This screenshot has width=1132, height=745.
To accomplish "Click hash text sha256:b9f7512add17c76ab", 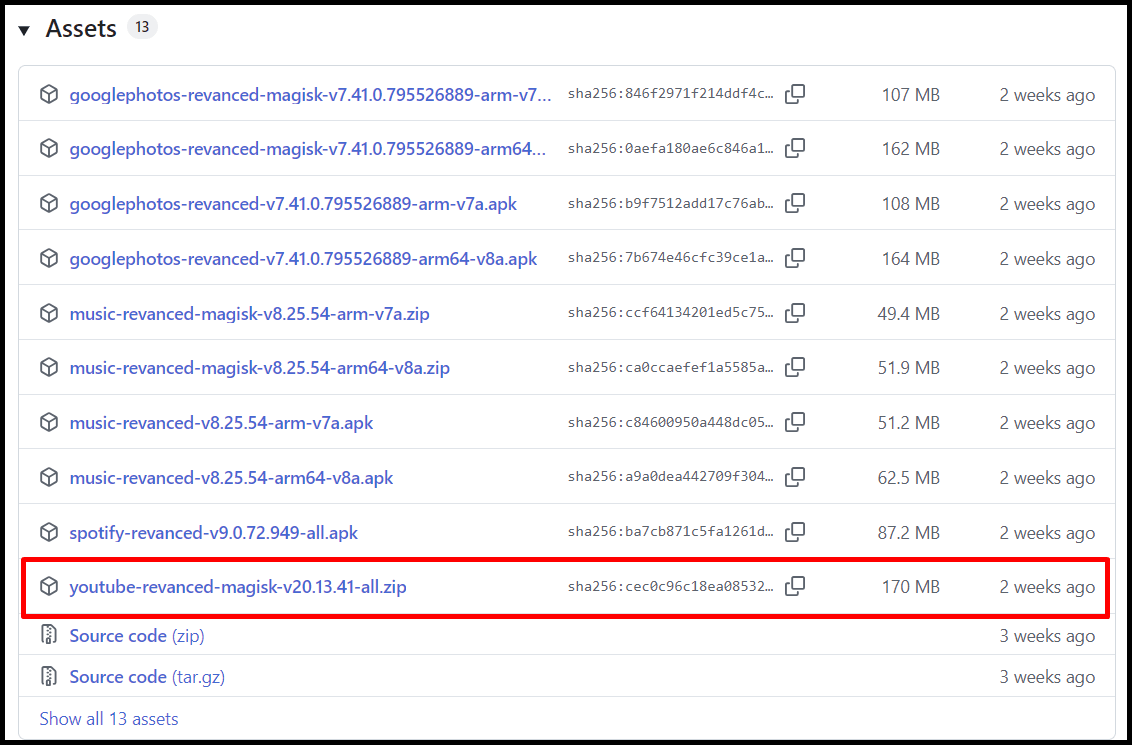I will click(x=671, y=204).
